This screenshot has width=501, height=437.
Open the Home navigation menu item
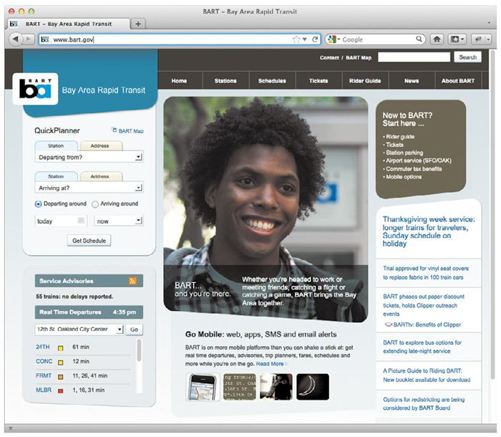click(x=179, y=81)
